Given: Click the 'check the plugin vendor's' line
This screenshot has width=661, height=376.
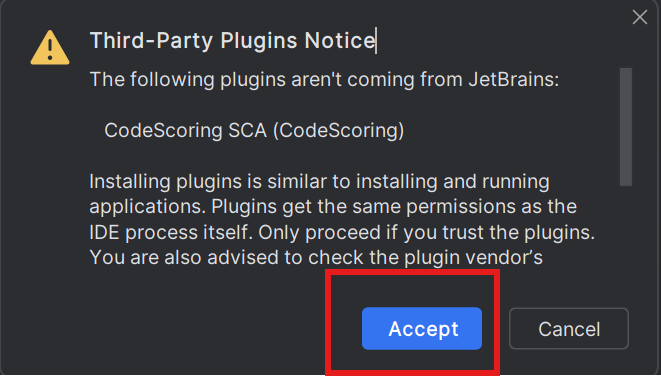Looking at the screenshot, I should (x=316, y=258).
